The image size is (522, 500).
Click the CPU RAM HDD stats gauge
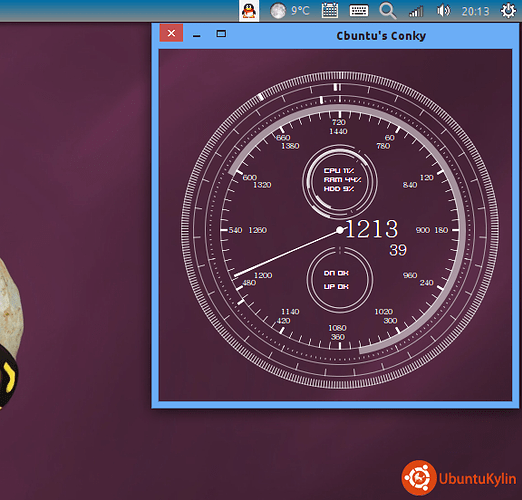[x=340, y=181]
